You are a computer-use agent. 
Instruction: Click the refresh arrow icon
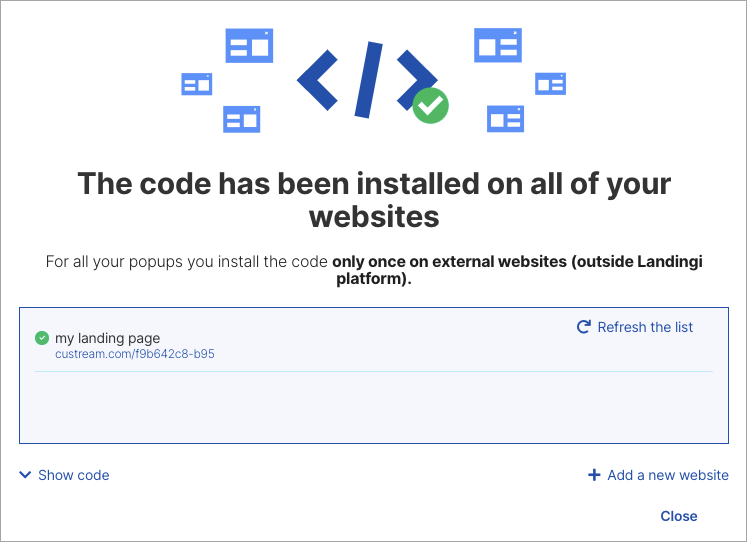coord(584,327)
